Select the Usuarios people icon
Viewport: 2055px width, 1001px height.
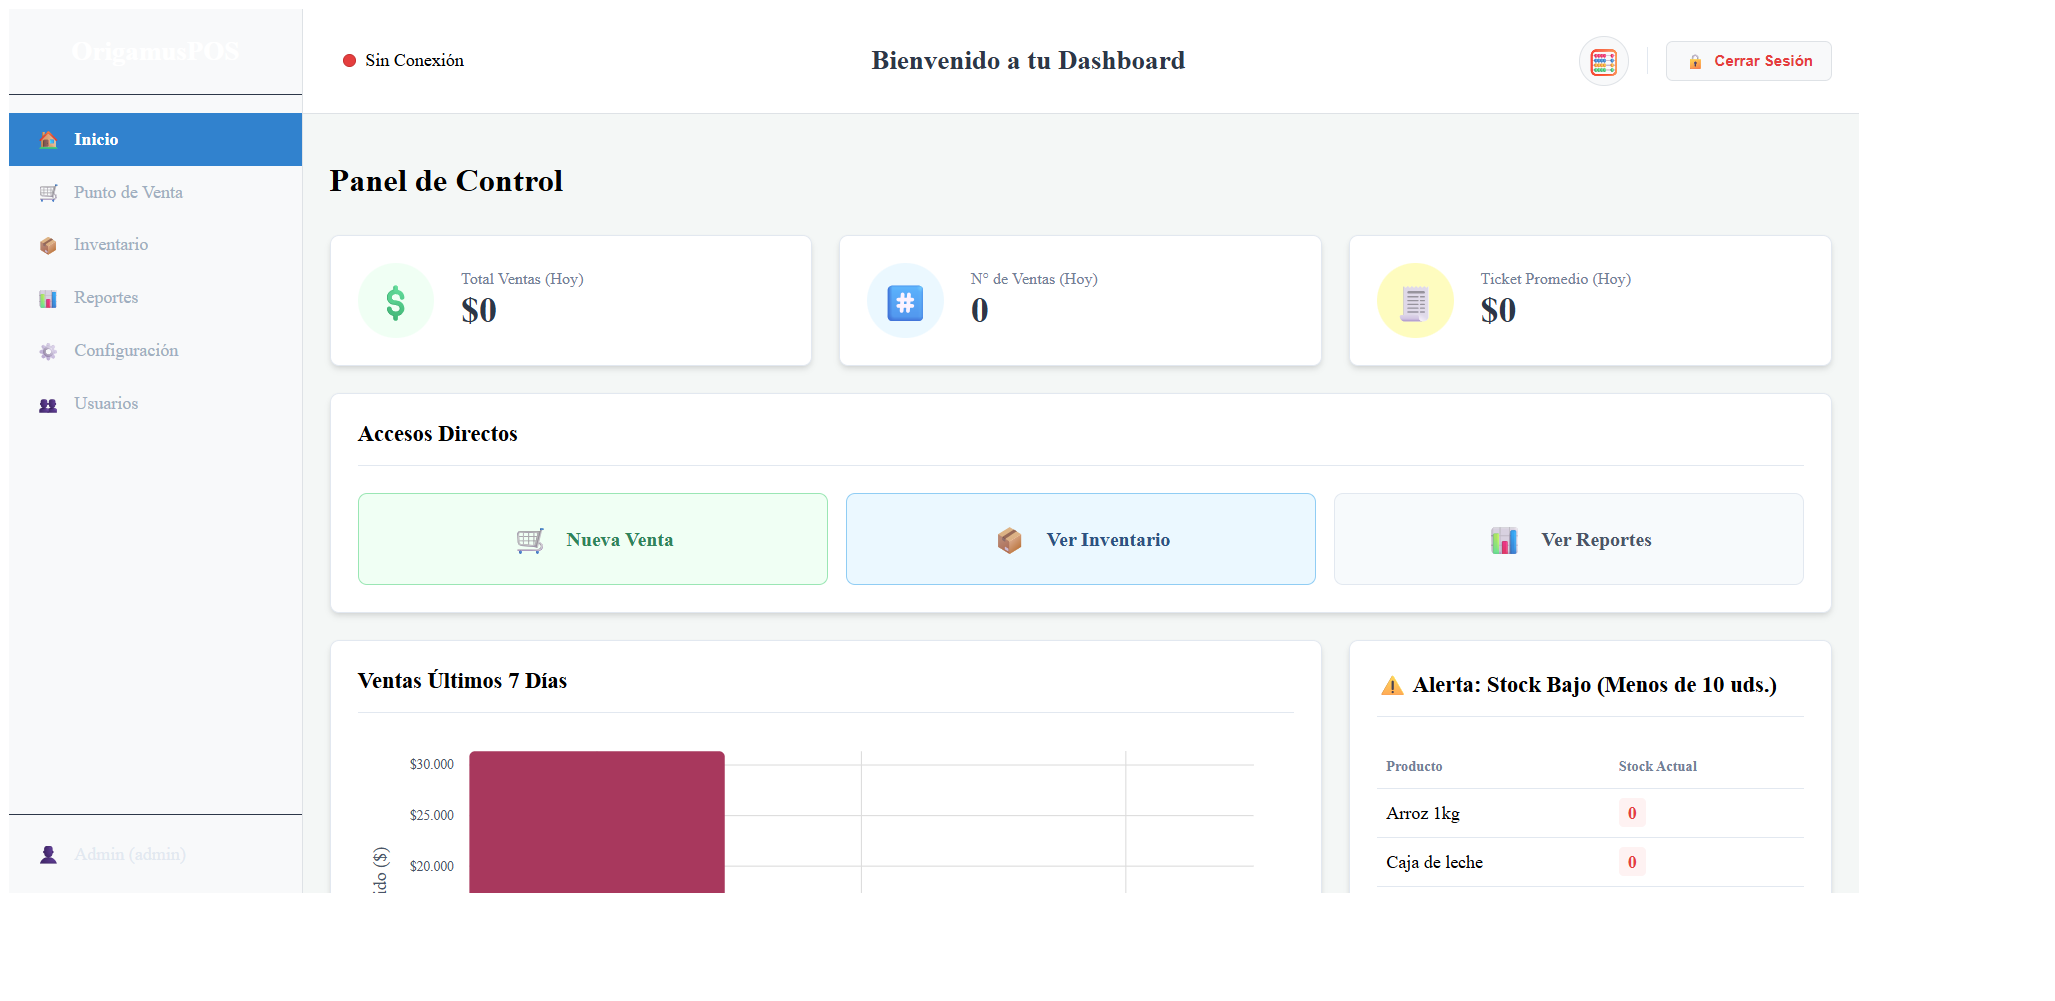(48, 404)
